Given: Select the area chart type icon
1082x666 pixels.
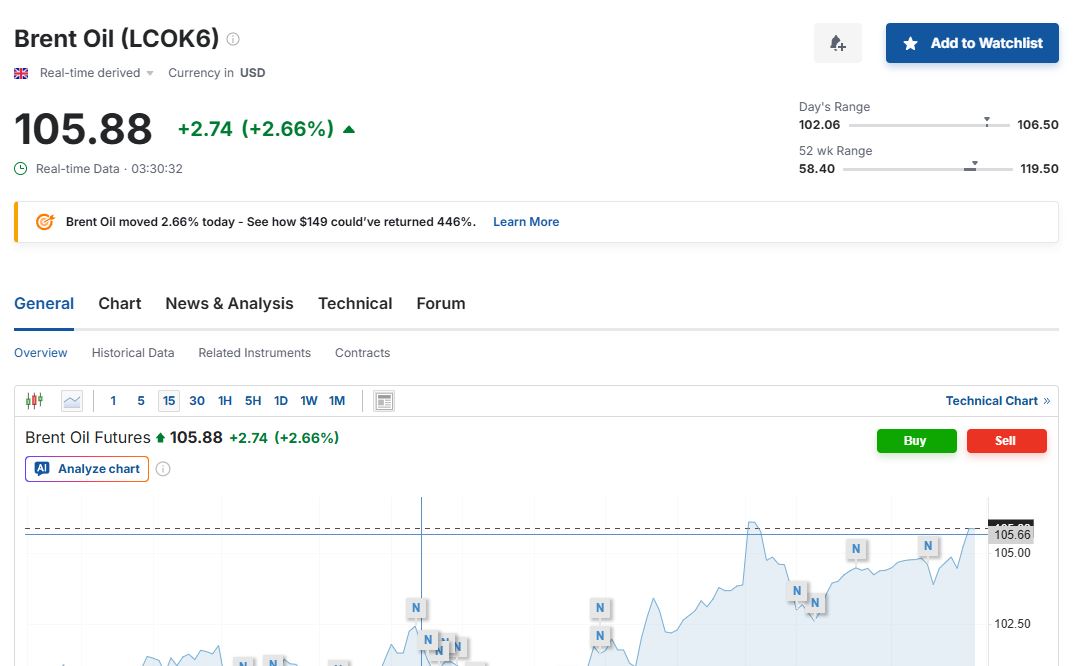Looking at the screenshot, I should point(72,401).
